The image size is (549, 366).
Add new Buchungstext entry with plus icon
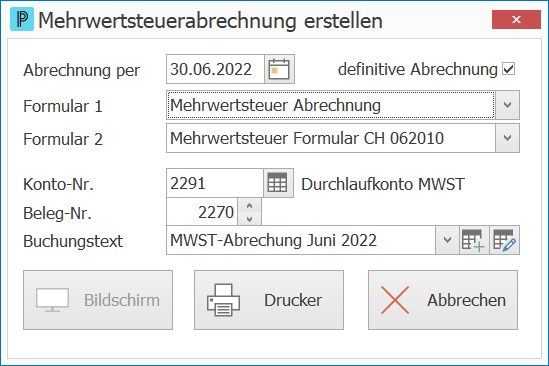[x=474, y=240]
